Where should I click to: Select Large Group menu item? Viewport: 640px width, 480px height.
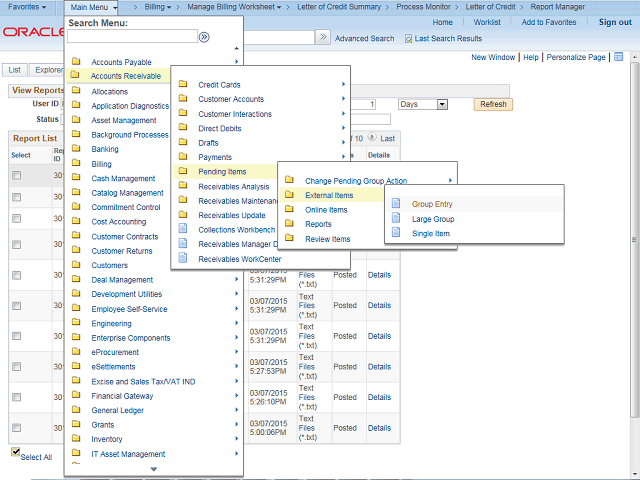[x=433, y=219]
